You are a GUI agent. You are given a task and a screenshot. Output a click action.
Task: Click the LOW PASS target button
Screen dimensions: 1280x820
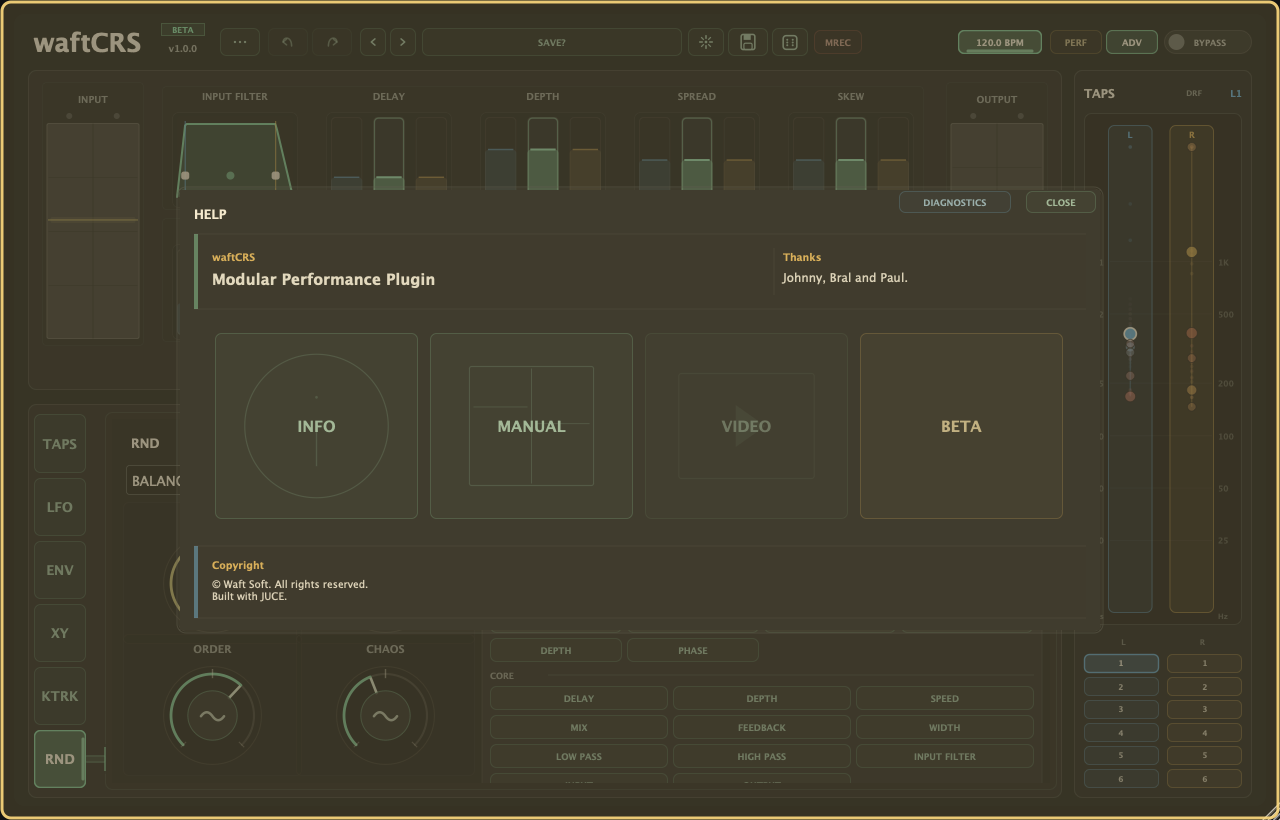[x=579, y=756]
